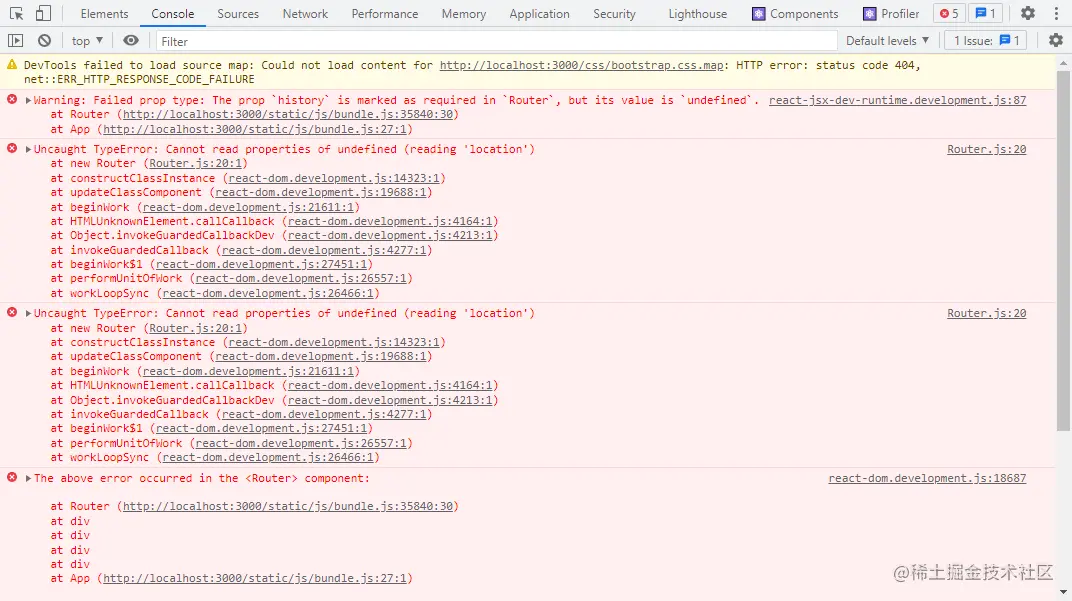Open second Router.js:20 source link on right
Viewport: 1072px width, 601px height.
[x=987, y=313]
